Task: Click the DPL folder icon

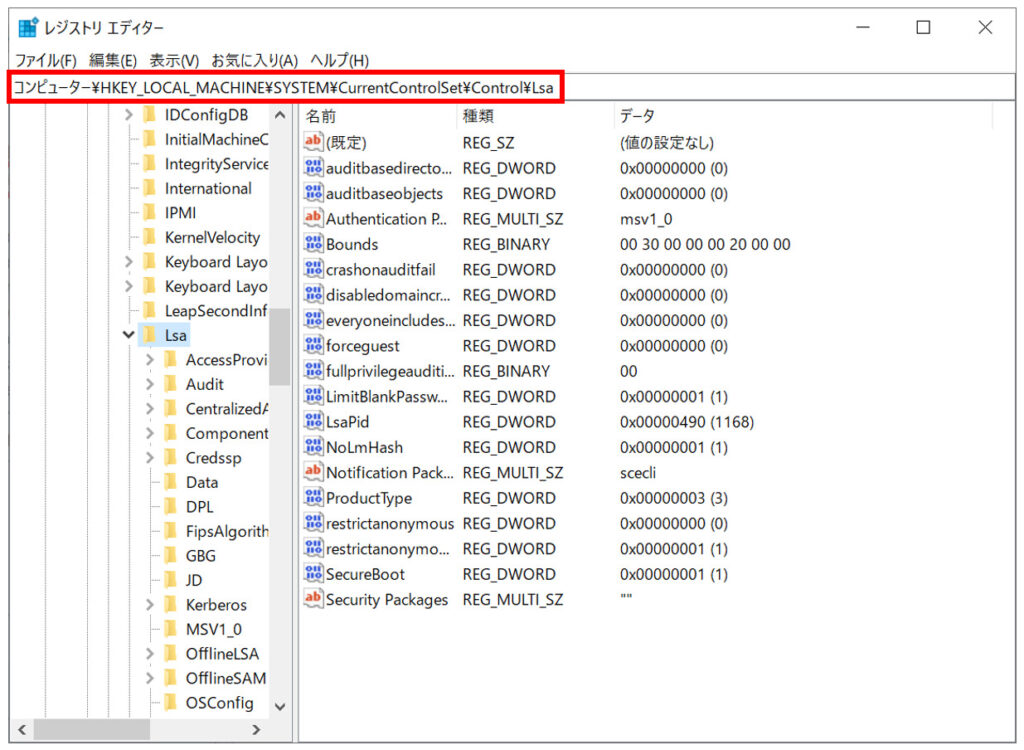Action: coord(171,507)
